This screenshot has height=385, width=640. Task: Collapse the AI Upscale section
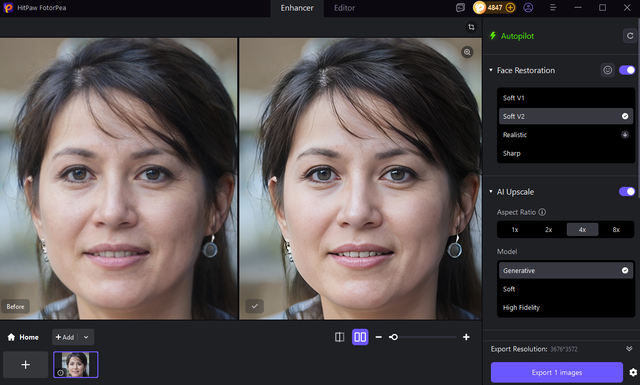click(491, 191)
